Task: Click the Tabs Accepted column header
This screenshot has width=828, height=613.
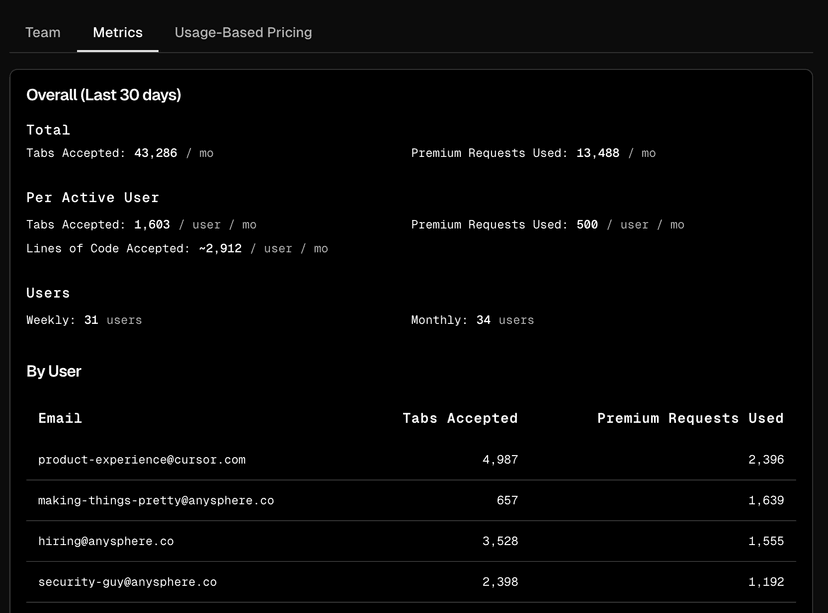Action: [460, 418]
